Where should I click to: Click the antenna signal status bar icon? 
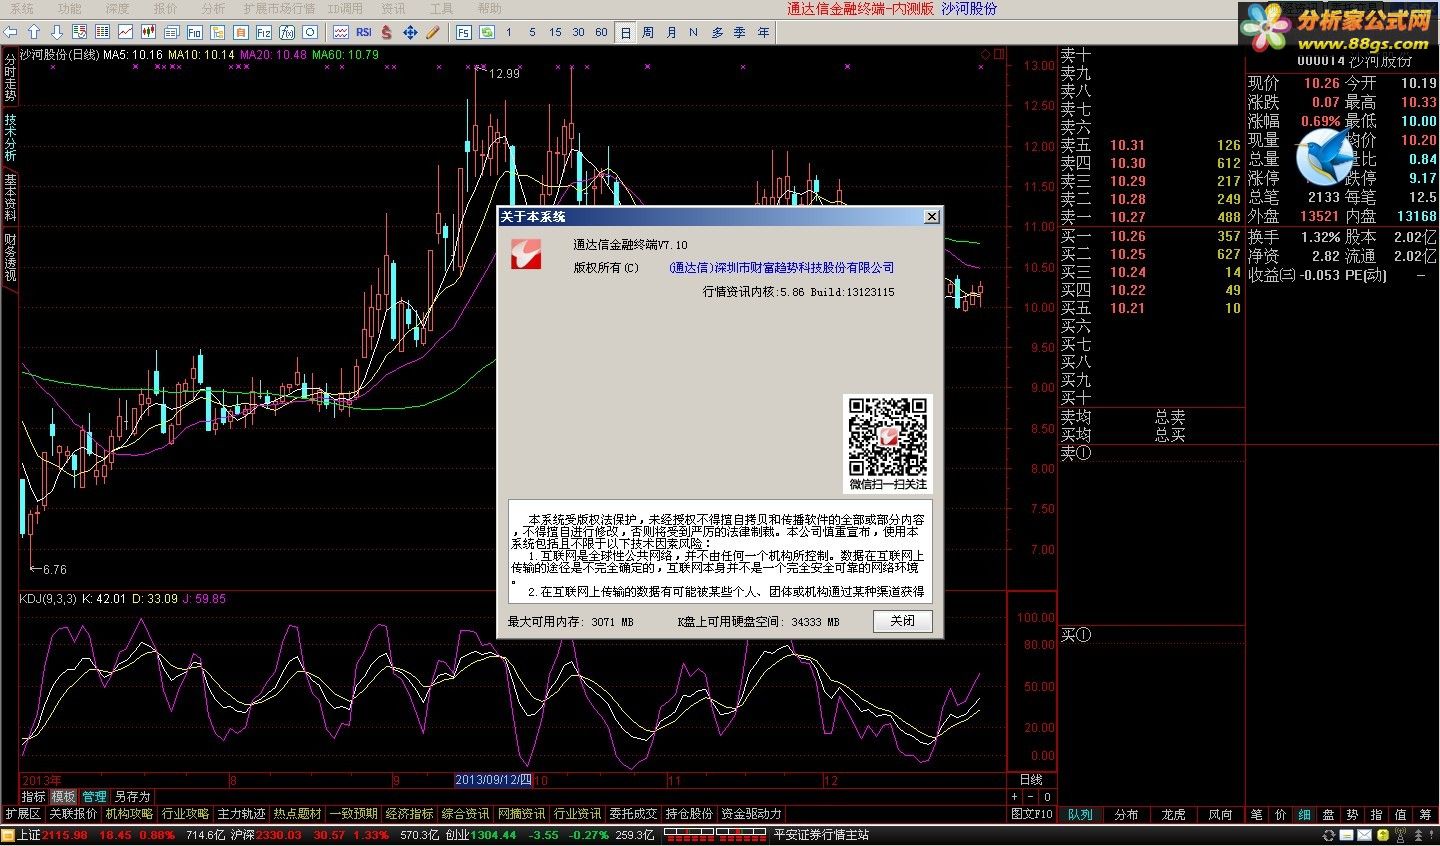1400,835
